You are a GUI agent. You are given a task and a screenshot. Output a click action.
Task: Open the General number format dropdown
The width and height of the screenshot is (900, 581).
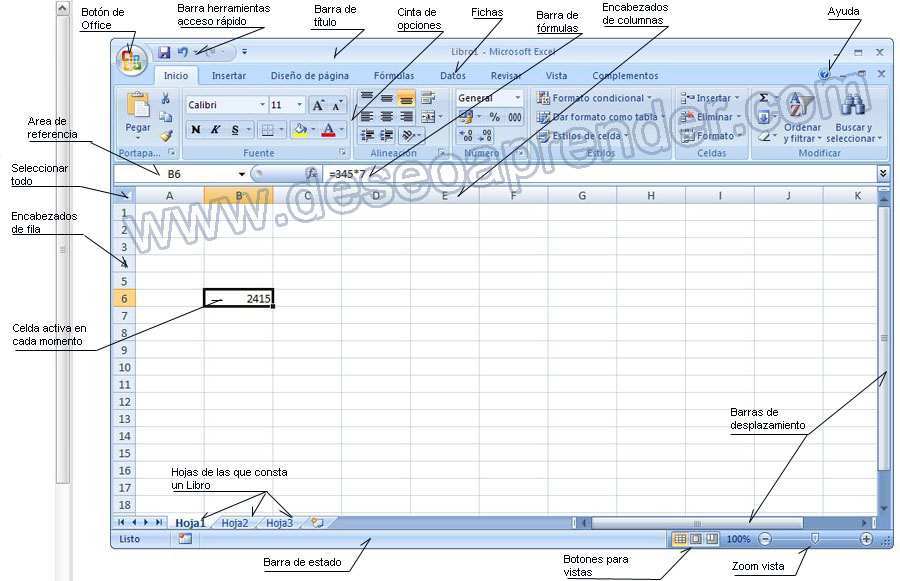(517, 98)
